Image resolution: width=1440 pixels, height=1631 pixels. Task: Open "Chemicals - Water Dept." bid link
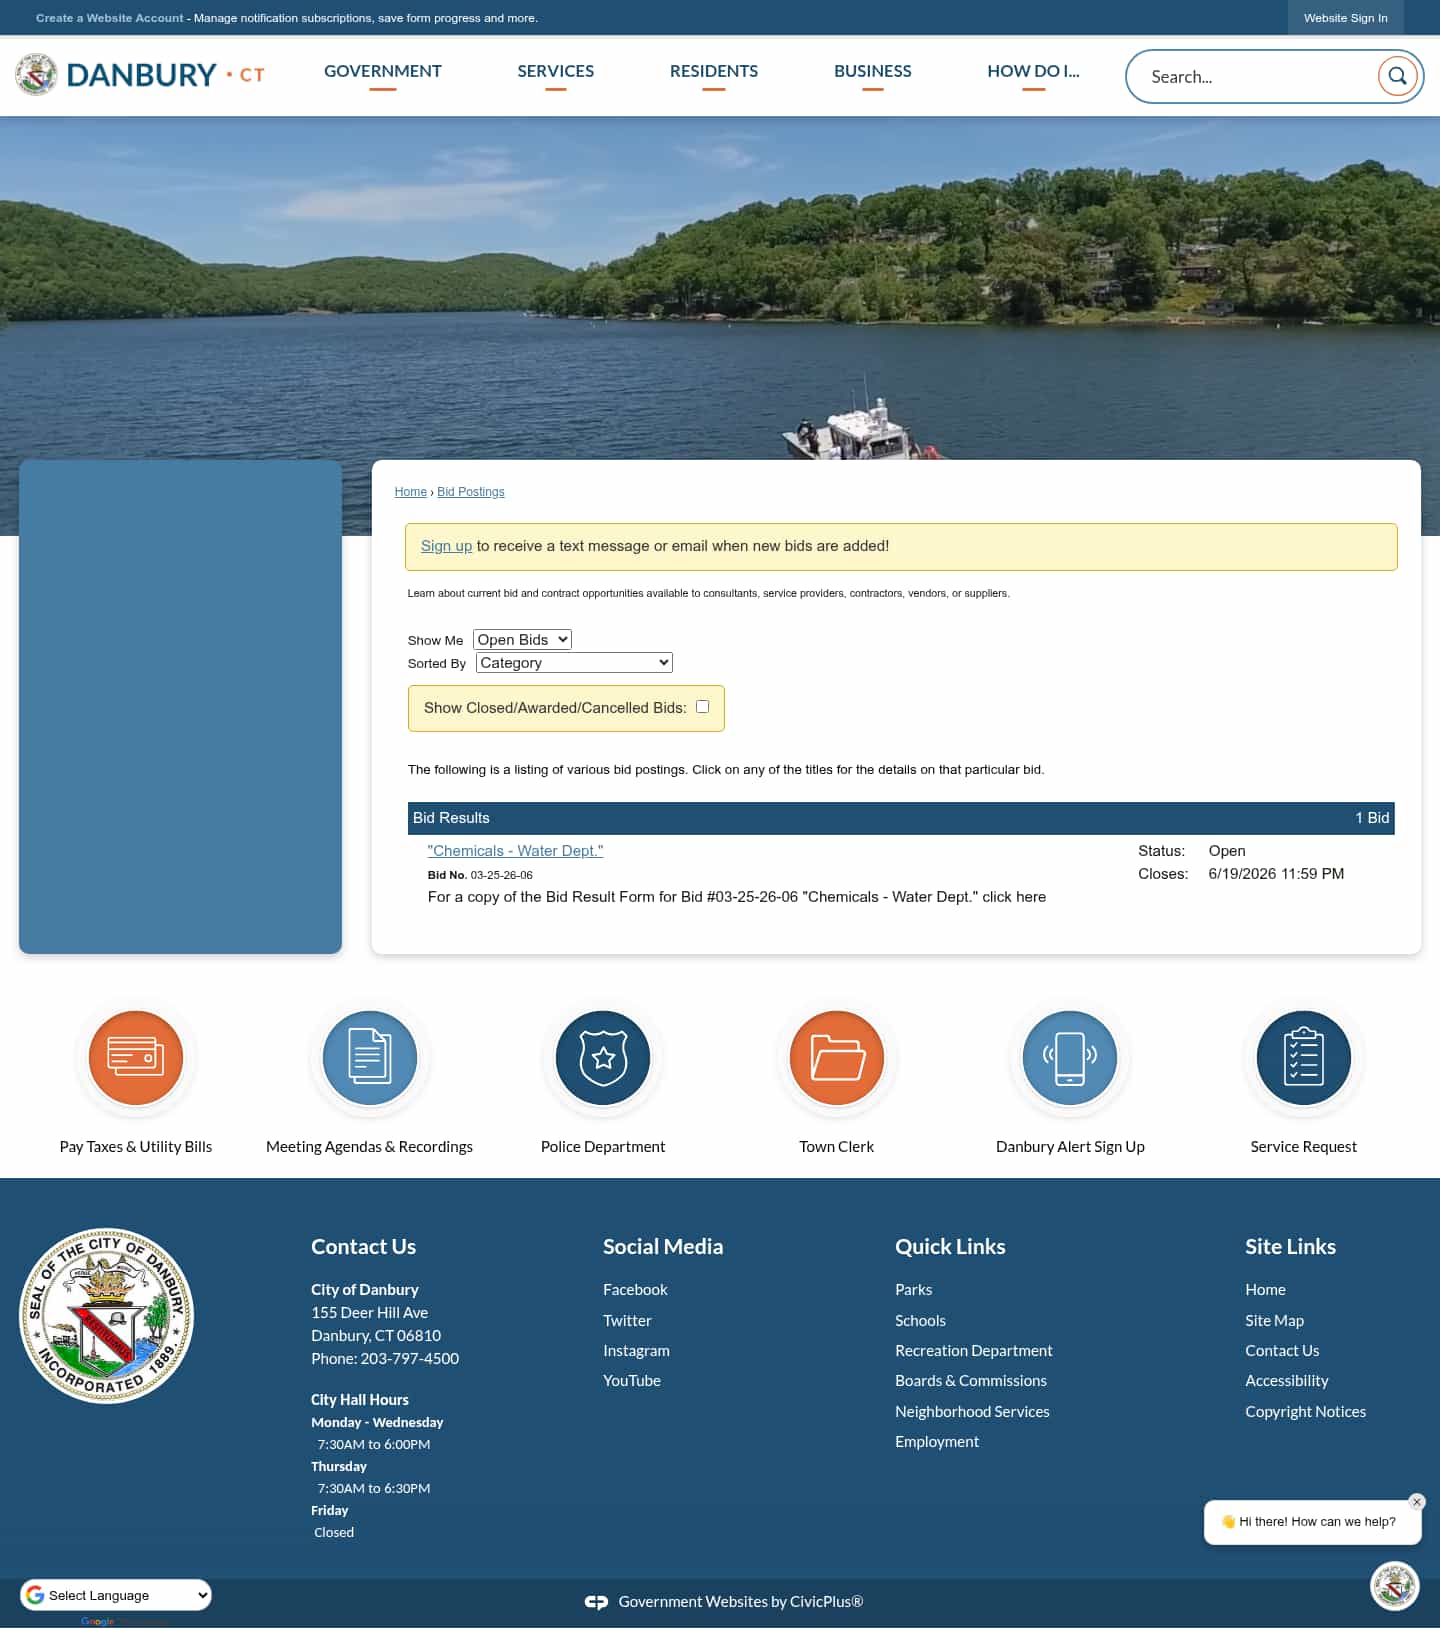pyautogui.click(x=516, y=851)
